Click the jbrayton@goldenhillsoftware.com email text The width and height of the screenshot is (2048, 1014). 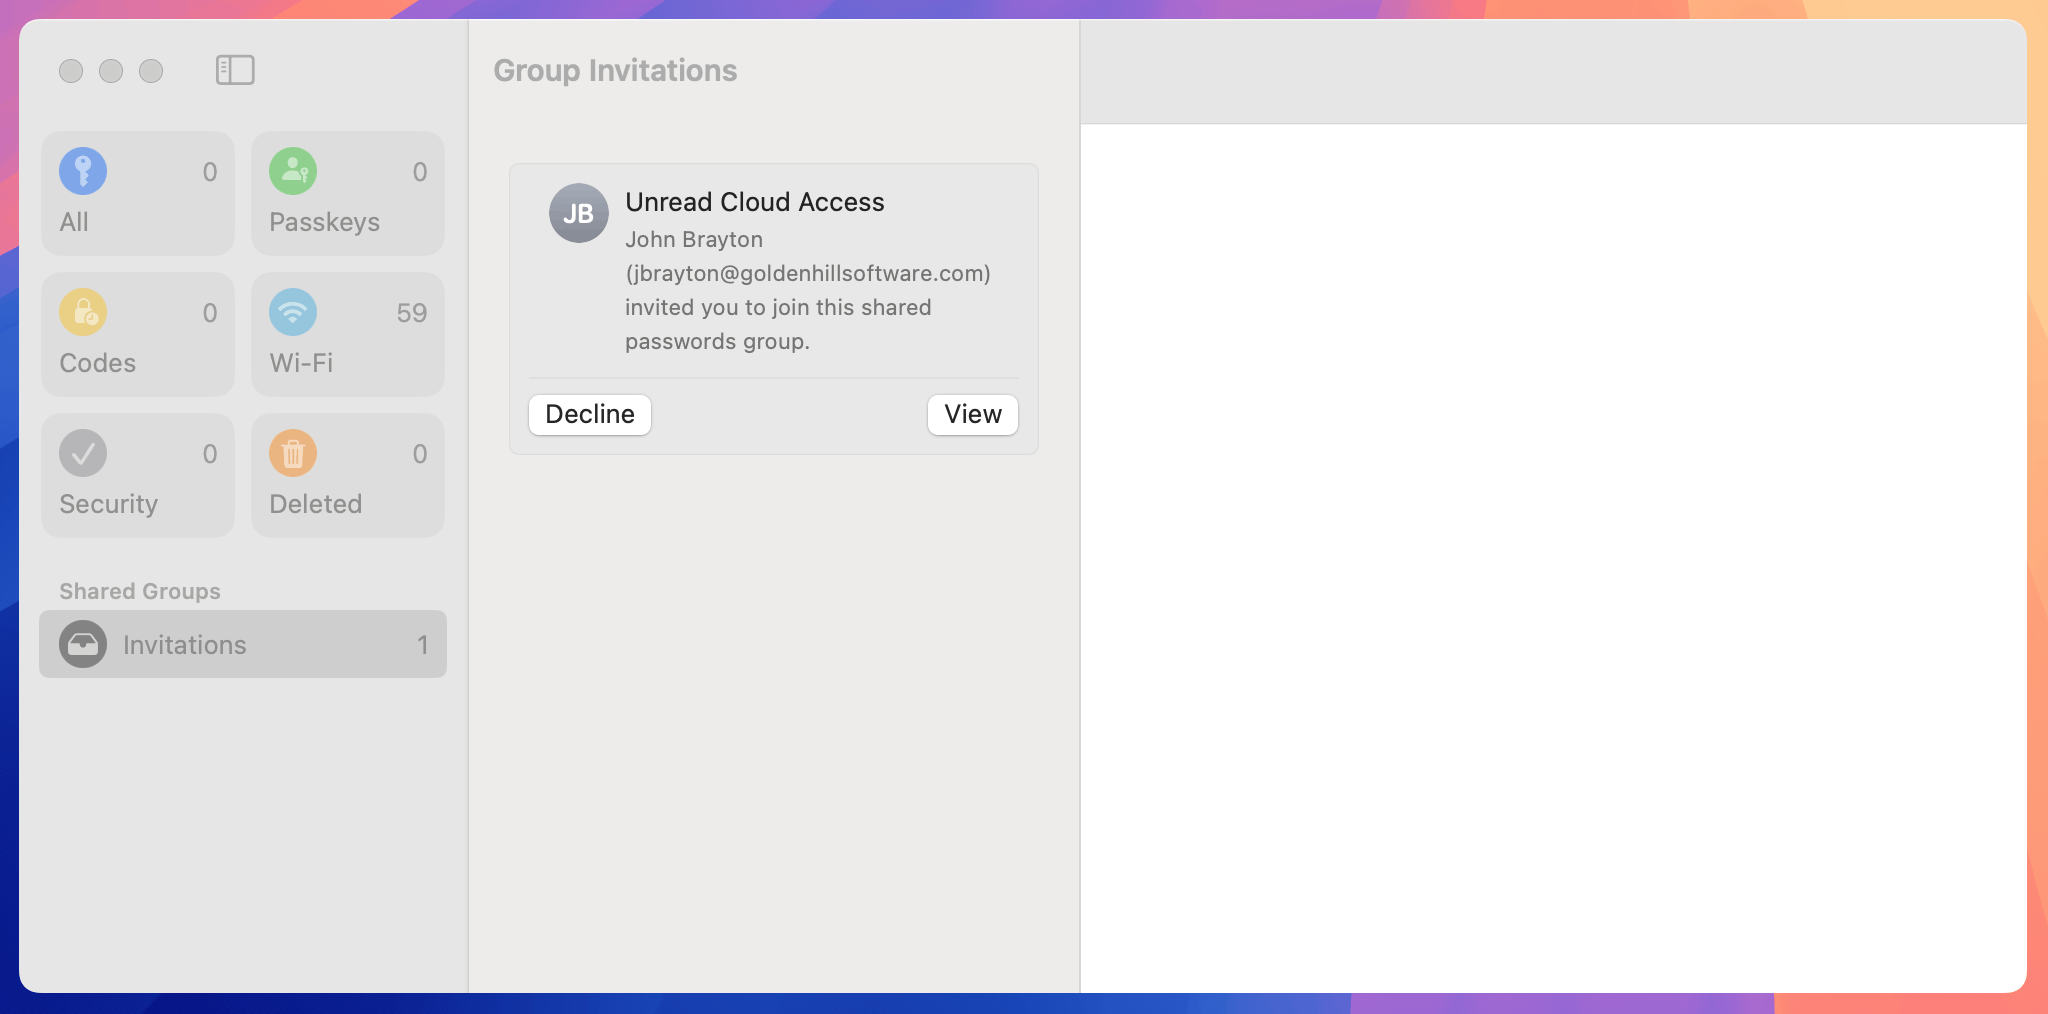tap(808, 274)
